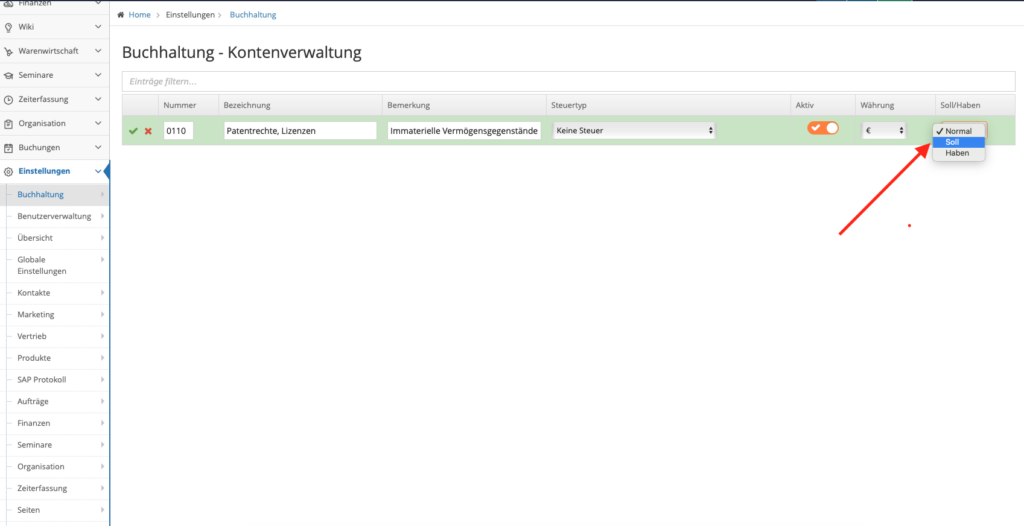Click the Wiki lightbulb icon

(8, 27)
